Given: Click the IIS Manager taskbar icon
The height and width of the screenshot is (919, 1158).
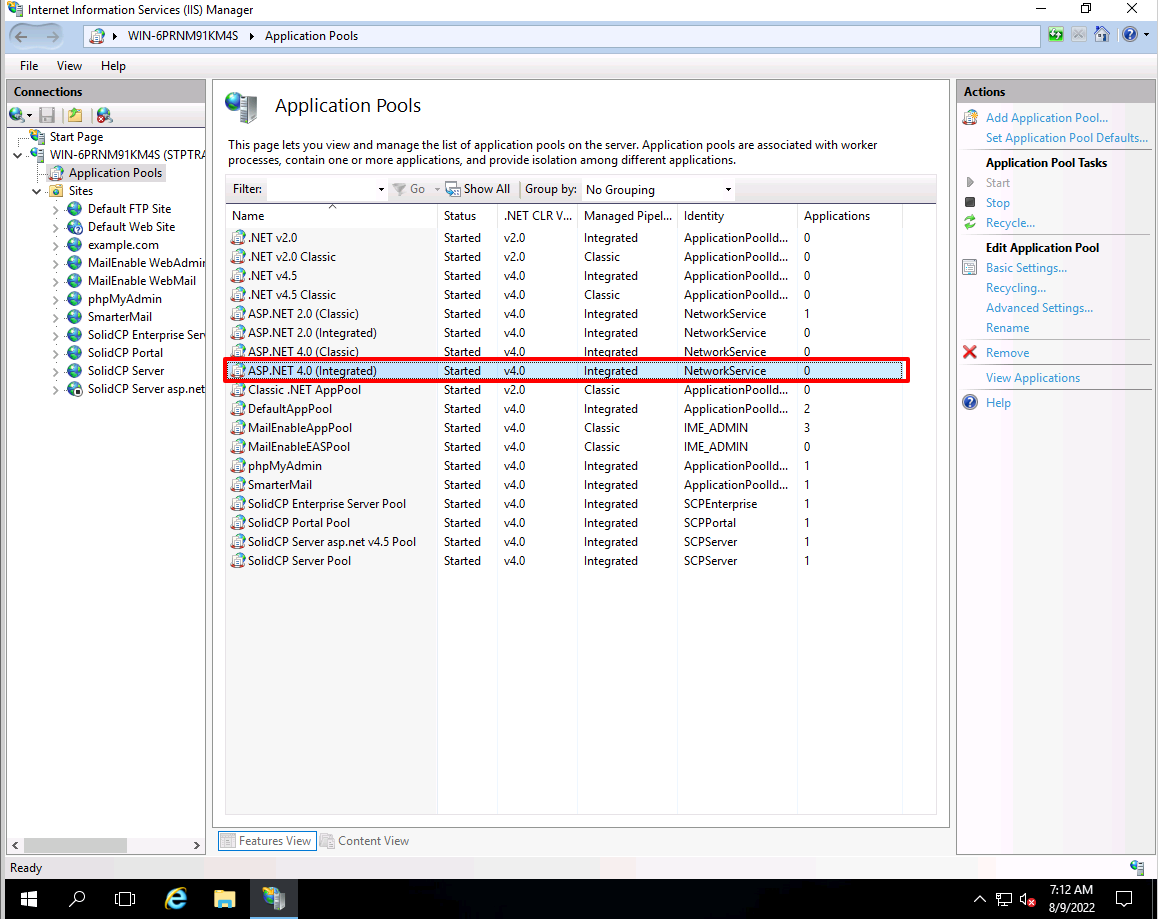Looking at the screenshot, I should (274, 899).
